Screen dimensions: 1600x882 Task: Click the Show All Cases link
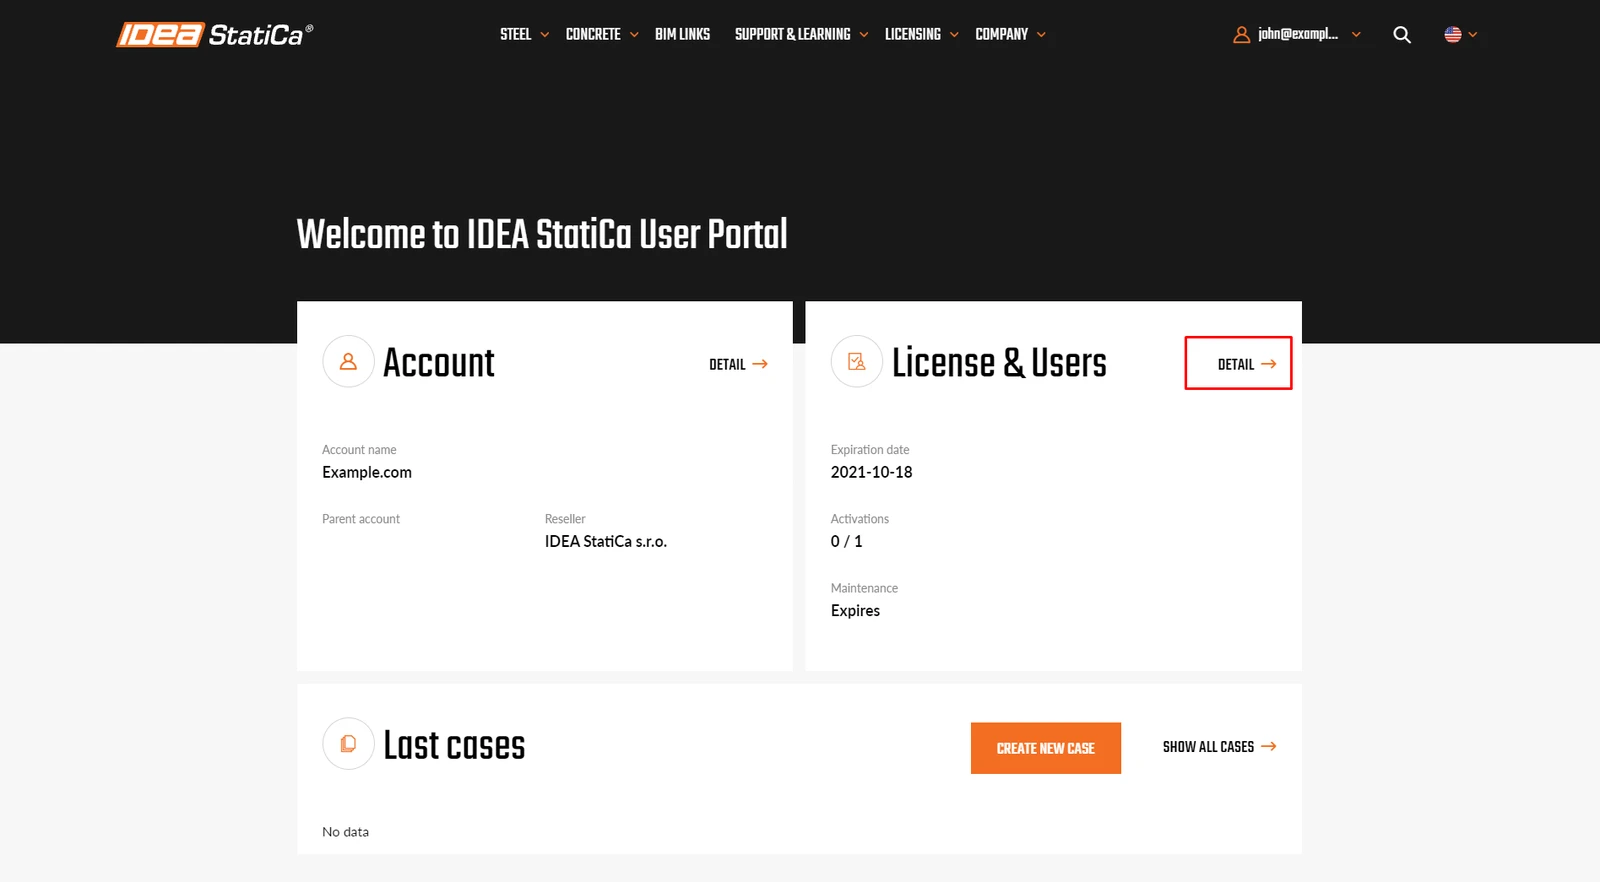tap(1219, 747)
